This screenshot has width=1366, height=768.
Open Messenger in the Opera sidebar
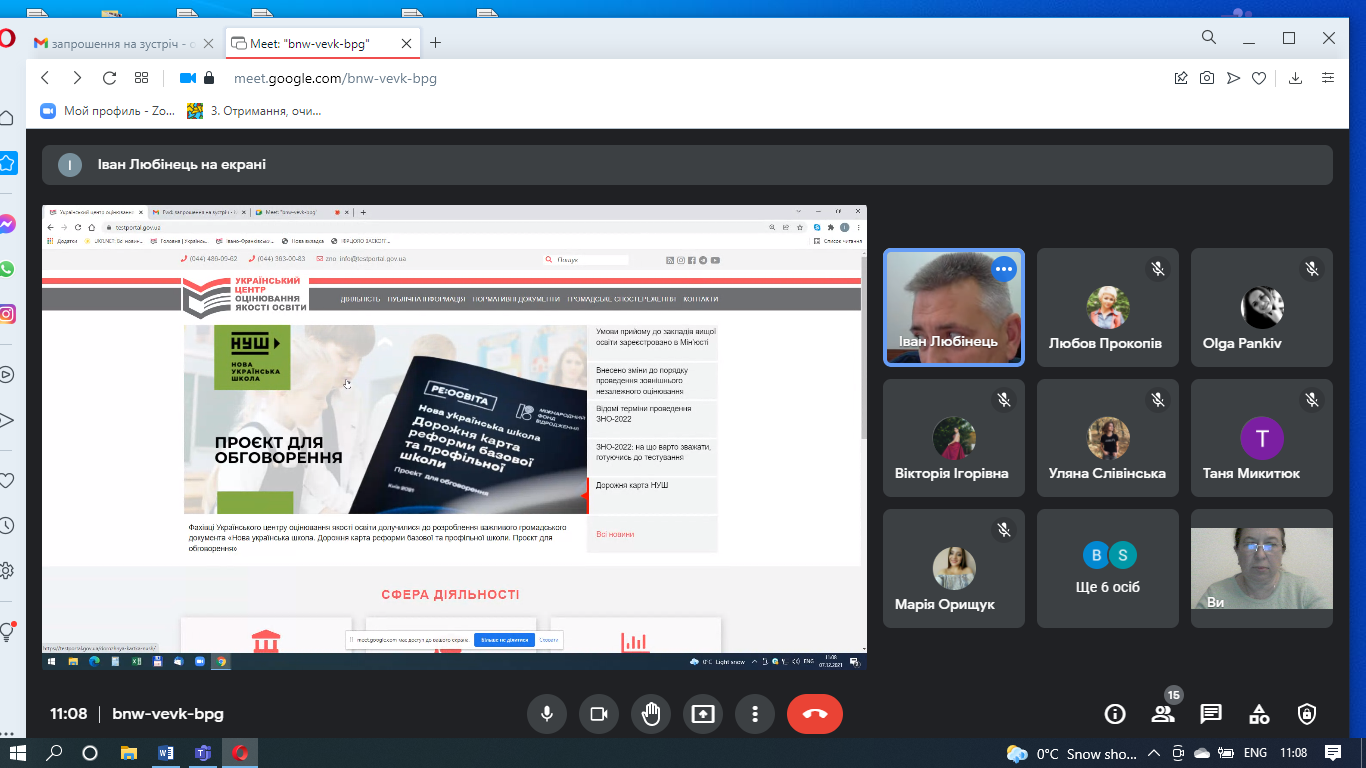pos(8,225)
